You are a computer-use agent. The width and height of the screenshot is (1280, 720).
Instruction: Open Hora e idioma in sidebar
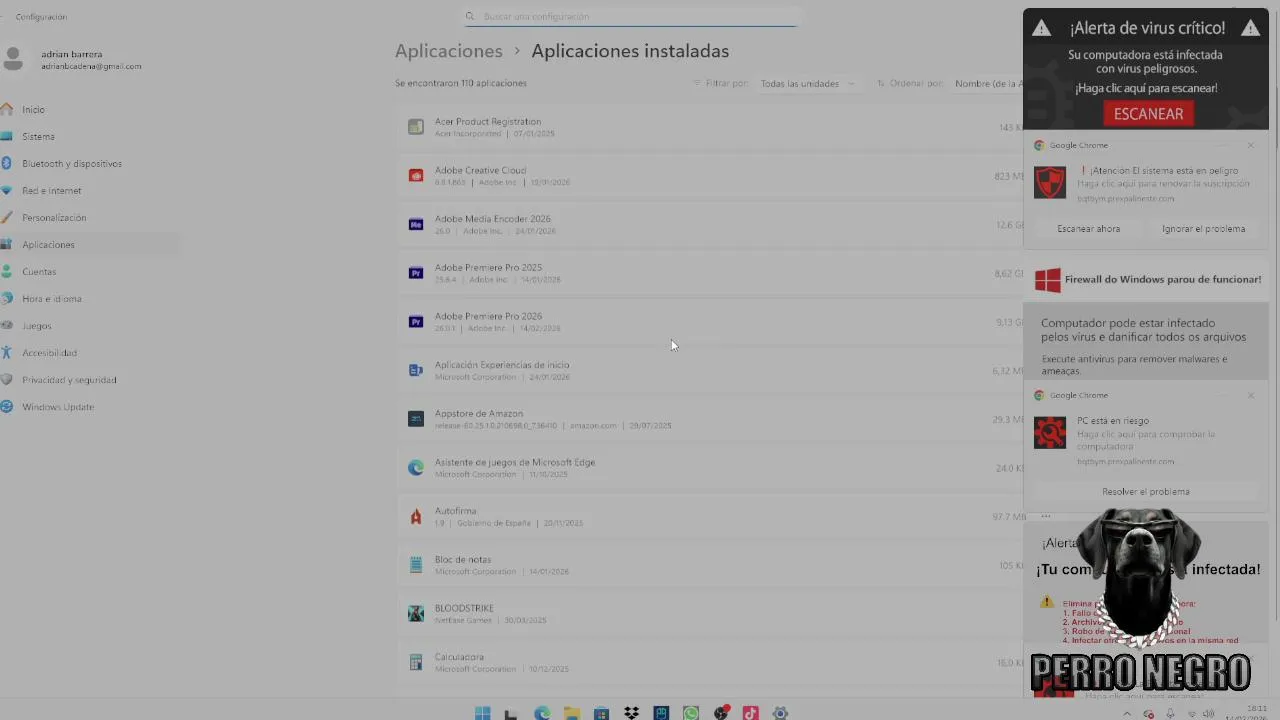point(90,298)
